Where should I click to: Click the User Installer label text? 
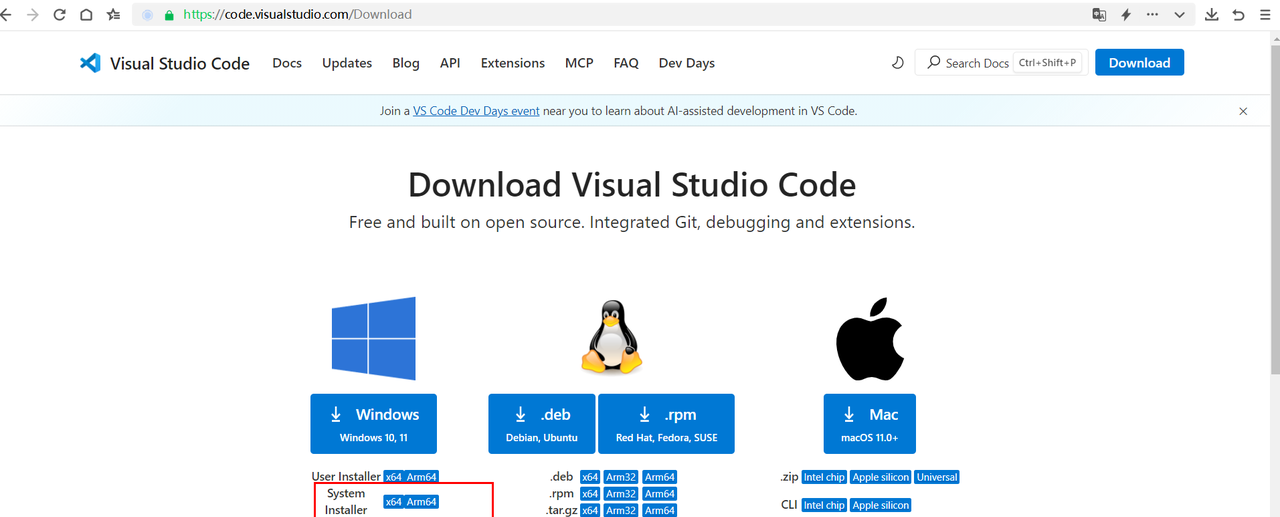[346, 477]
